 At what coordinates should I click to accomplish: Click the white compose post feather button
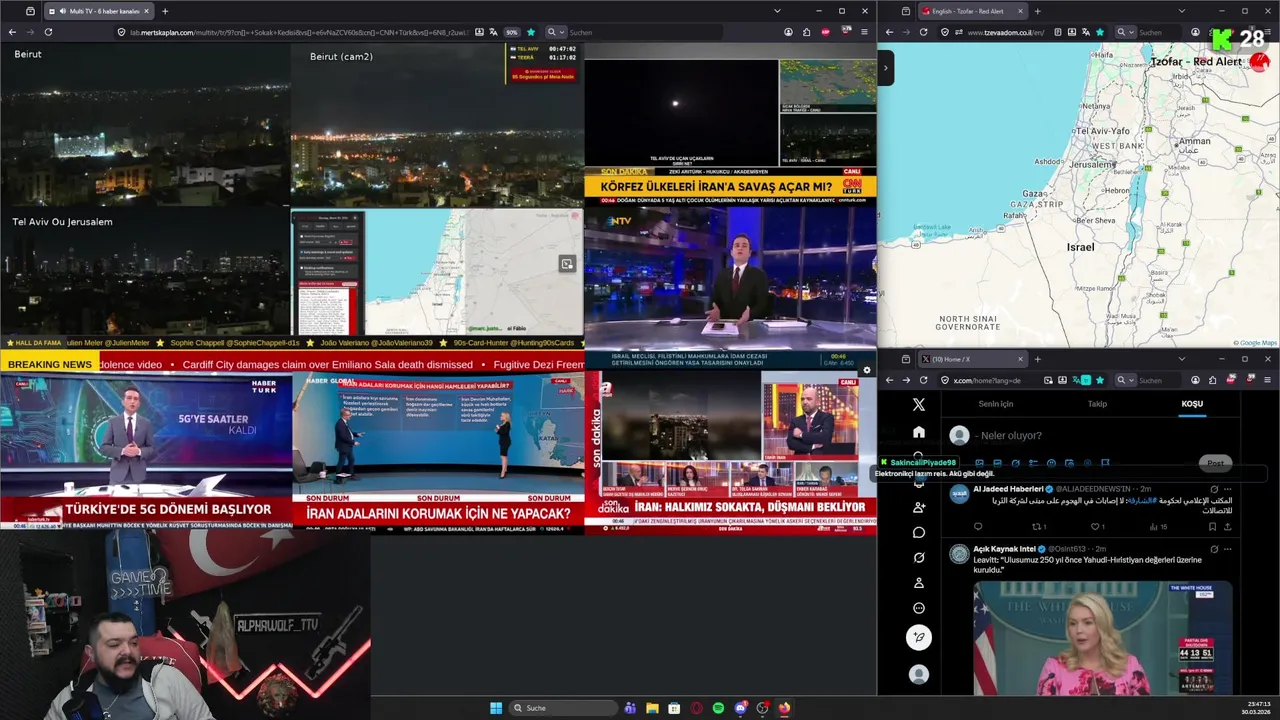click(x=919, y=637)
